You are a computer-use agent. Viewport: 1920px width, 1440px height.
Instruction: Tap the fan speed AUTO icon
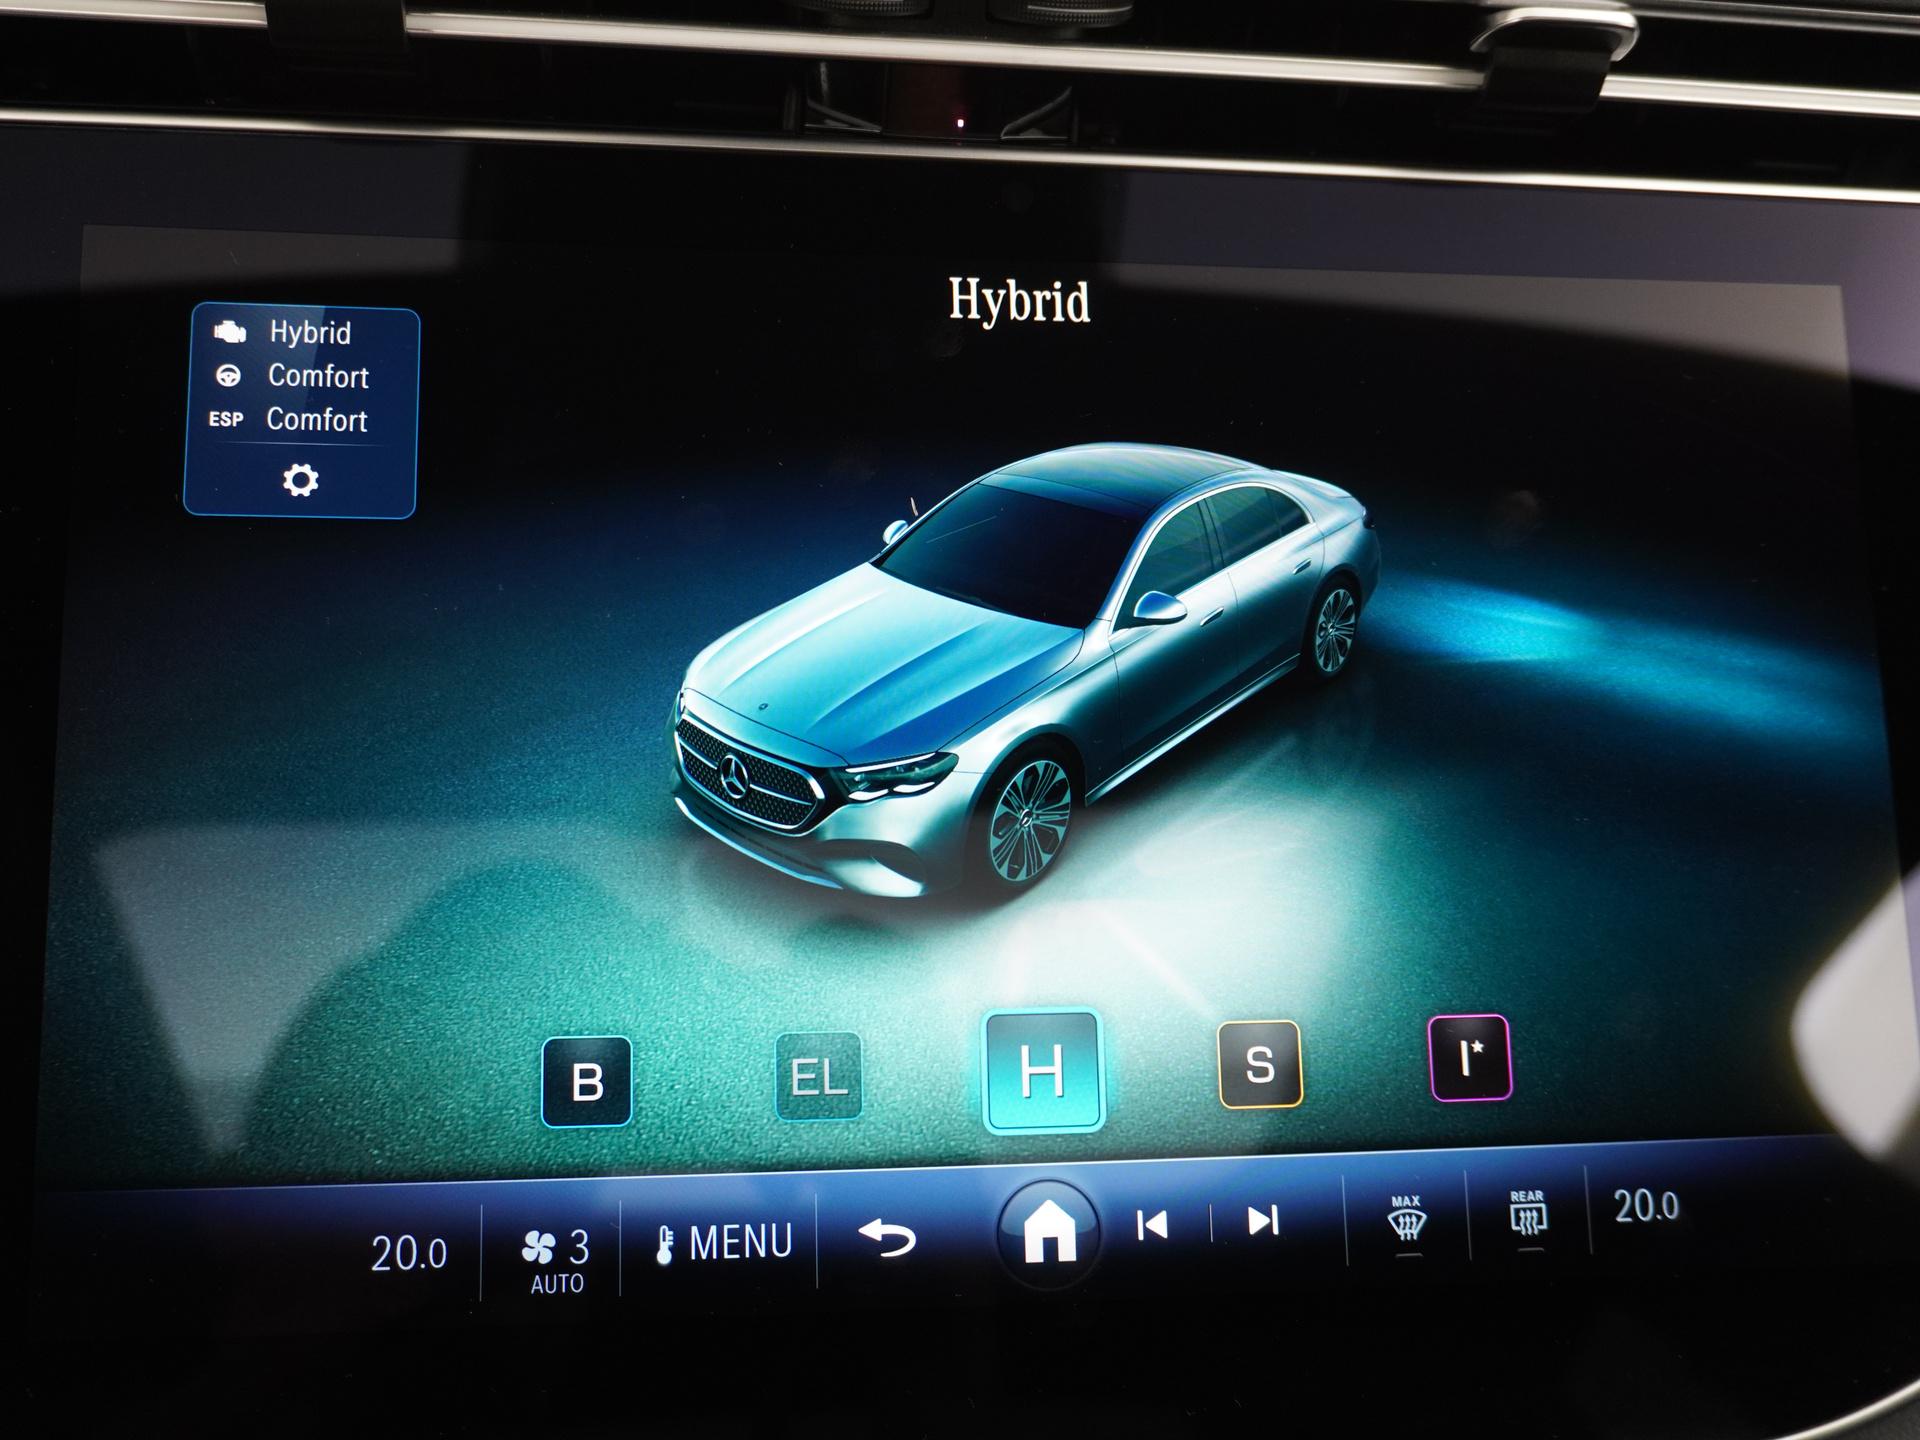[555, 1258]
